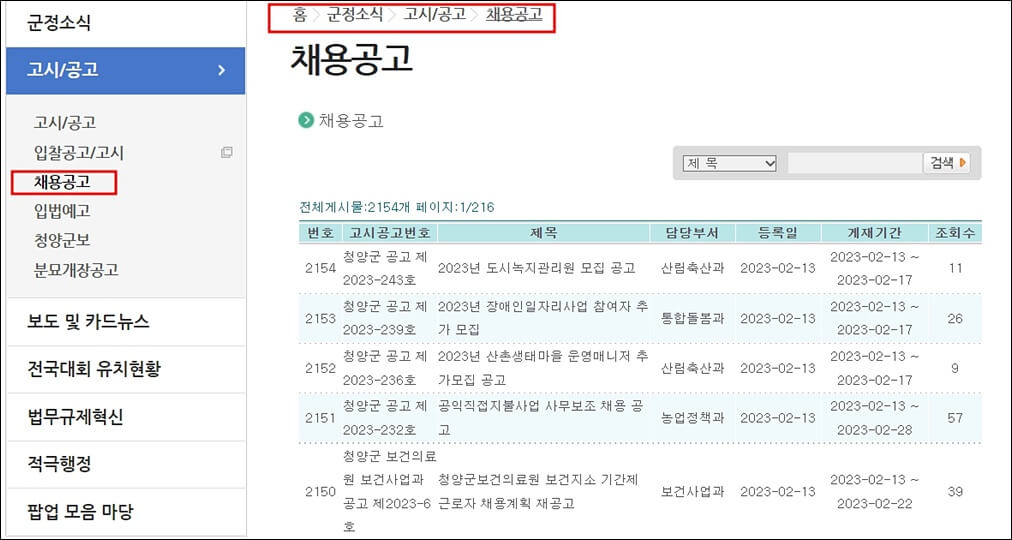Open post 2023년 산촌생태마을 운영매니저 추가모집 공고

(x=543, y=368)
